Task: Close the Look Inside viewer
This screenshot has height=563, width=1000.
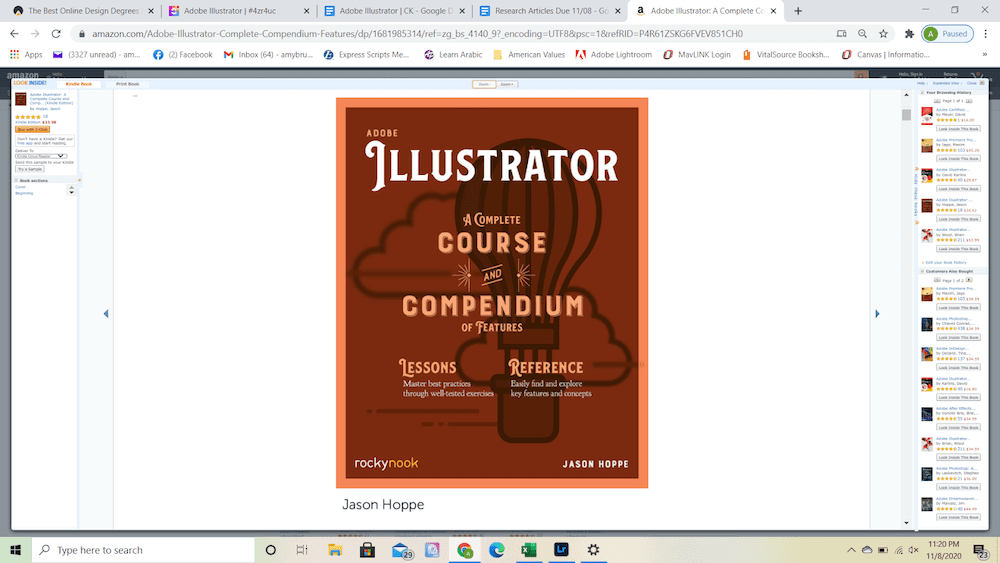Action: pos(974,83)
